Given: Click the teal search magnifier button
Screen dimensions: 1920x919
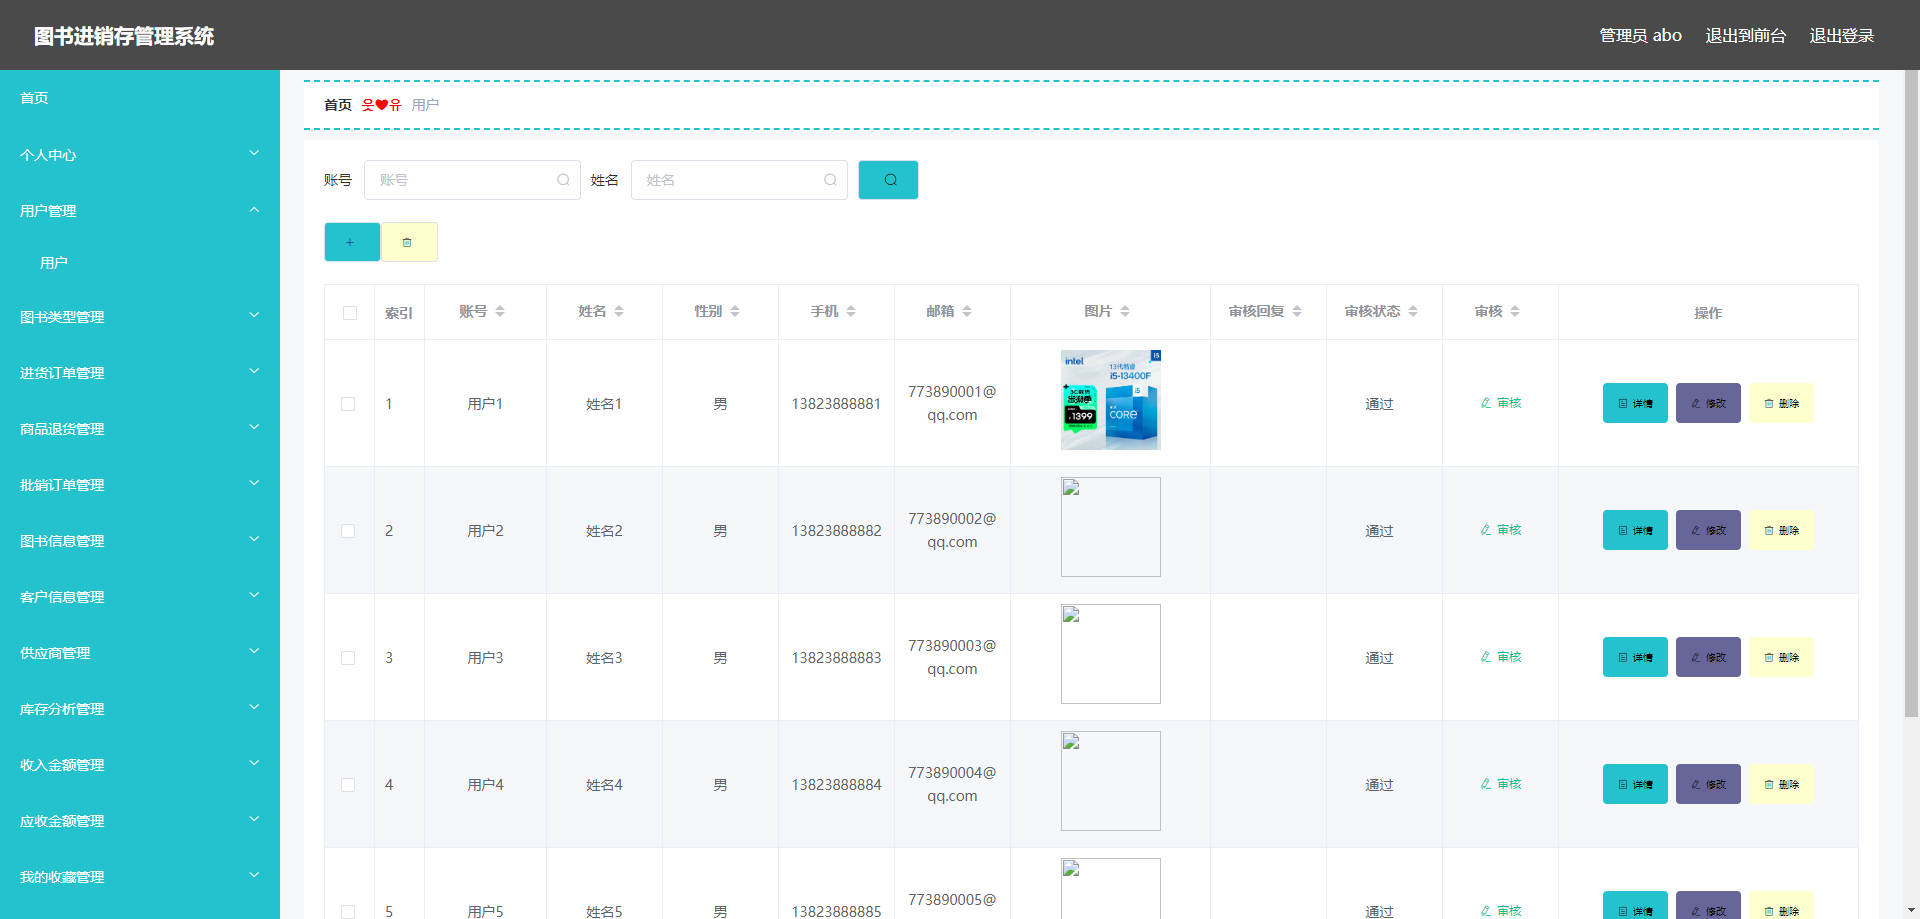Looking at the screenshot, I should tap(888, 180).
